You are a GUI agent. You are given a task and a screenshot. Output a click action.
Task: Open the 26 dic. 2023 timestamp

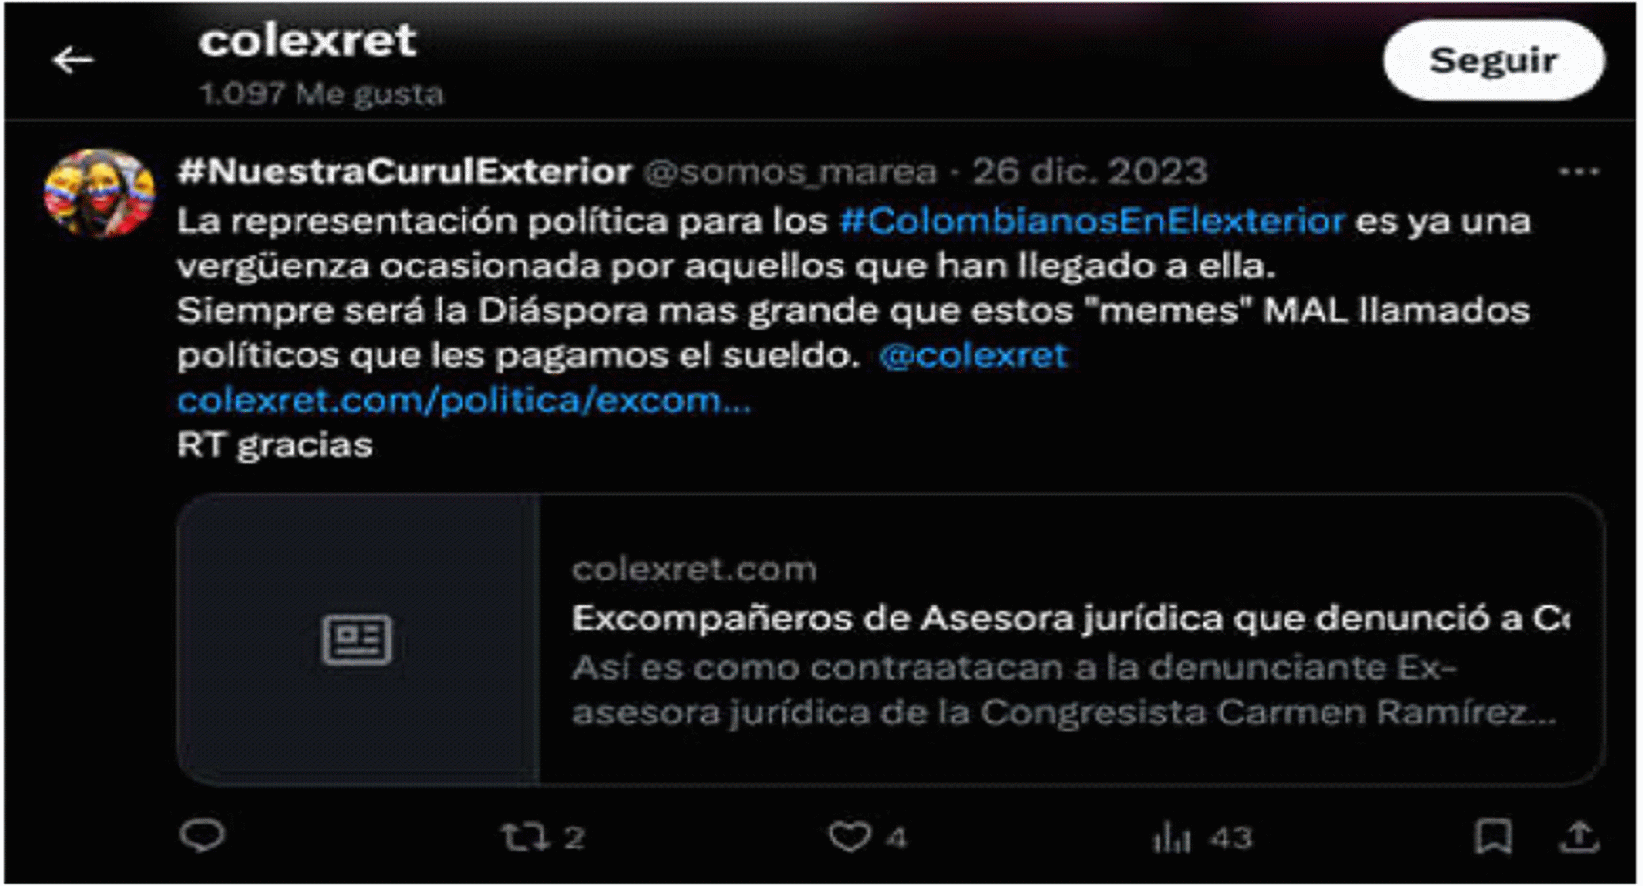[1090, 171]
